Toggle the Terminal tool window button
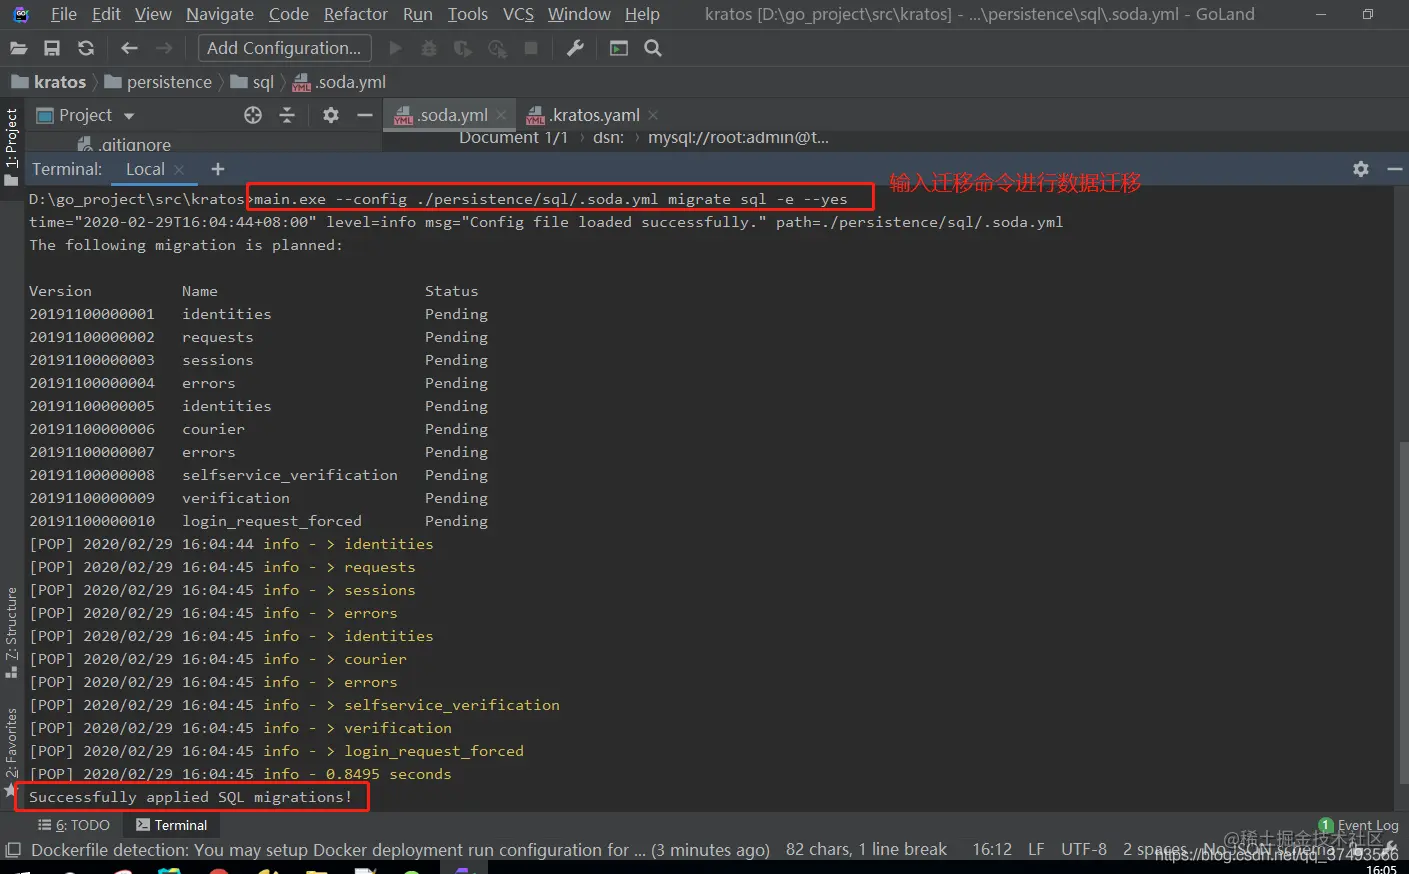Image resolution: width=1409 pixels, height=874 pixels. point(171,824)
